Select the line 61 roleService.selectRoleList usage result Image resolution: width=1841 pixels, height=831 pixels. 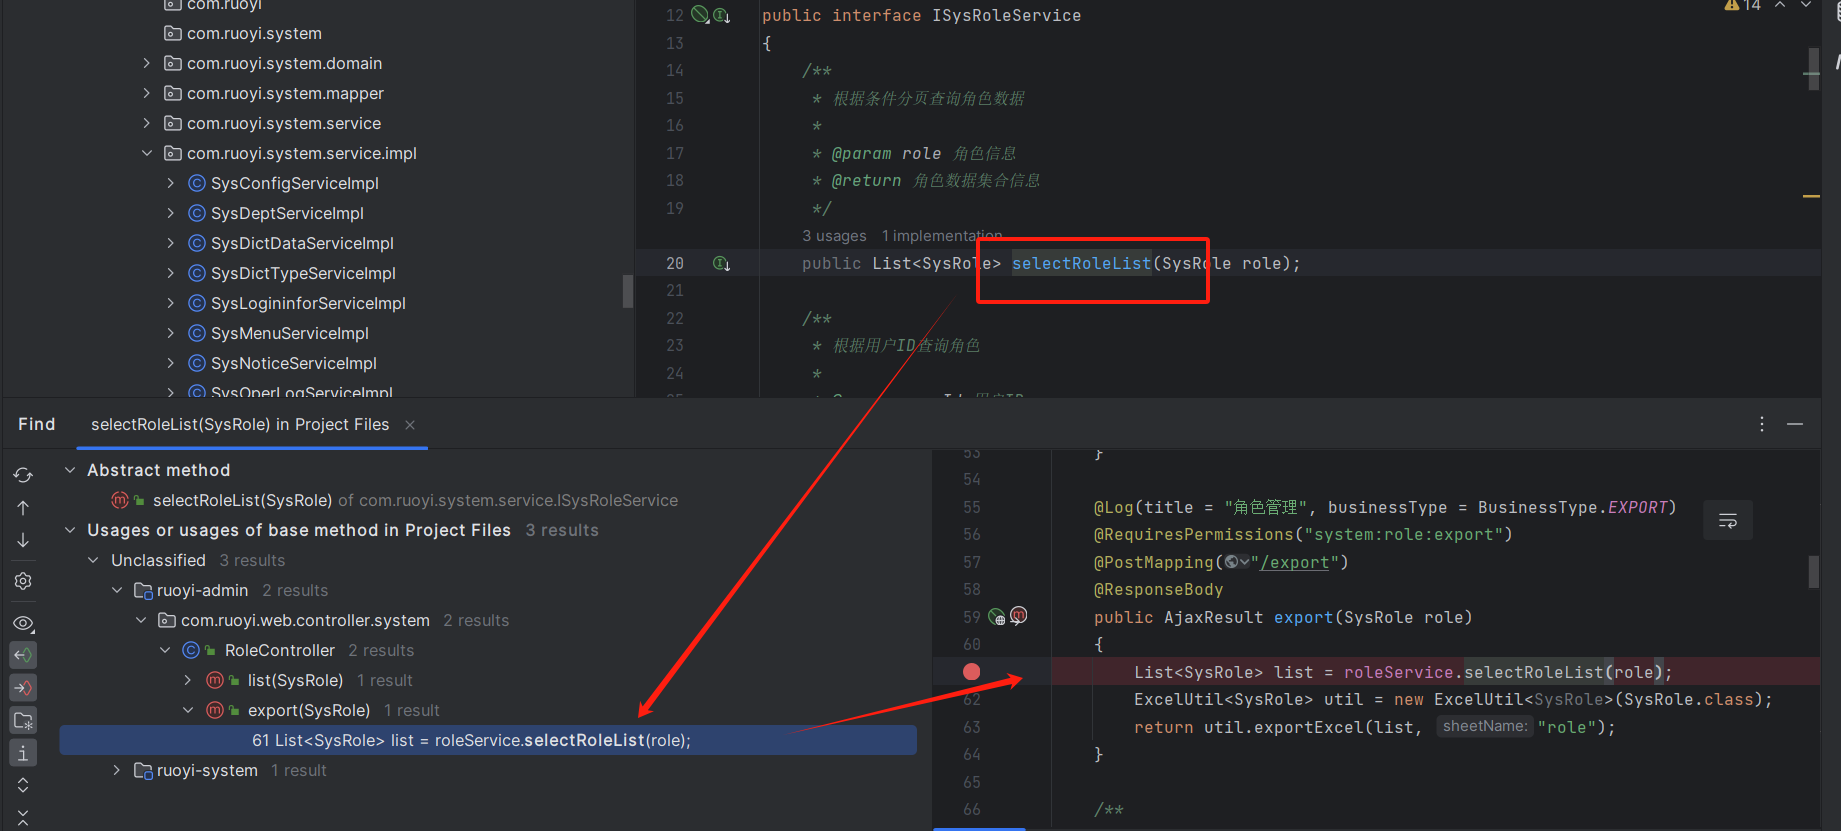pos(488,740)
